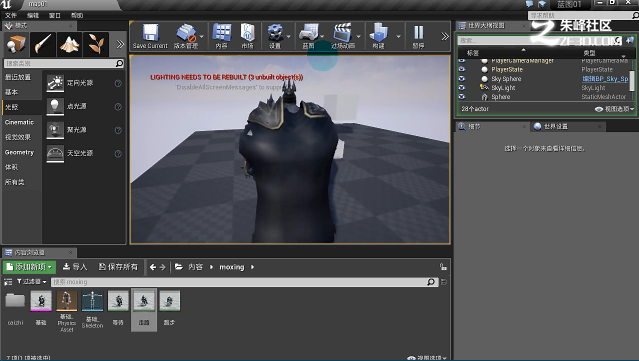The width and height of the screenshot is (639, 361).
Task: Open the 市场 marketplace toolbar icon
Action: [247, 36]
